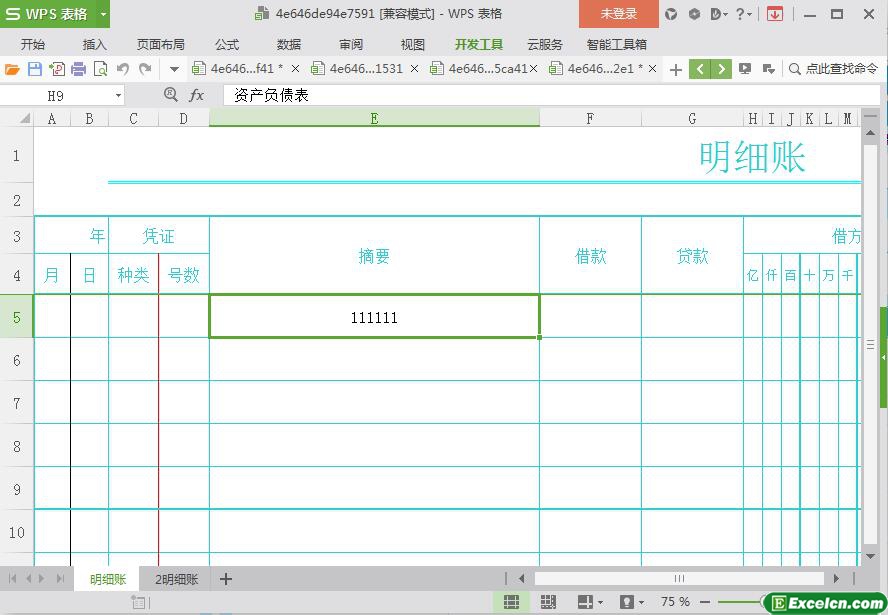Close the 4e646...1531 document tab
The image size is (888, 615).
tap(414, 69)
